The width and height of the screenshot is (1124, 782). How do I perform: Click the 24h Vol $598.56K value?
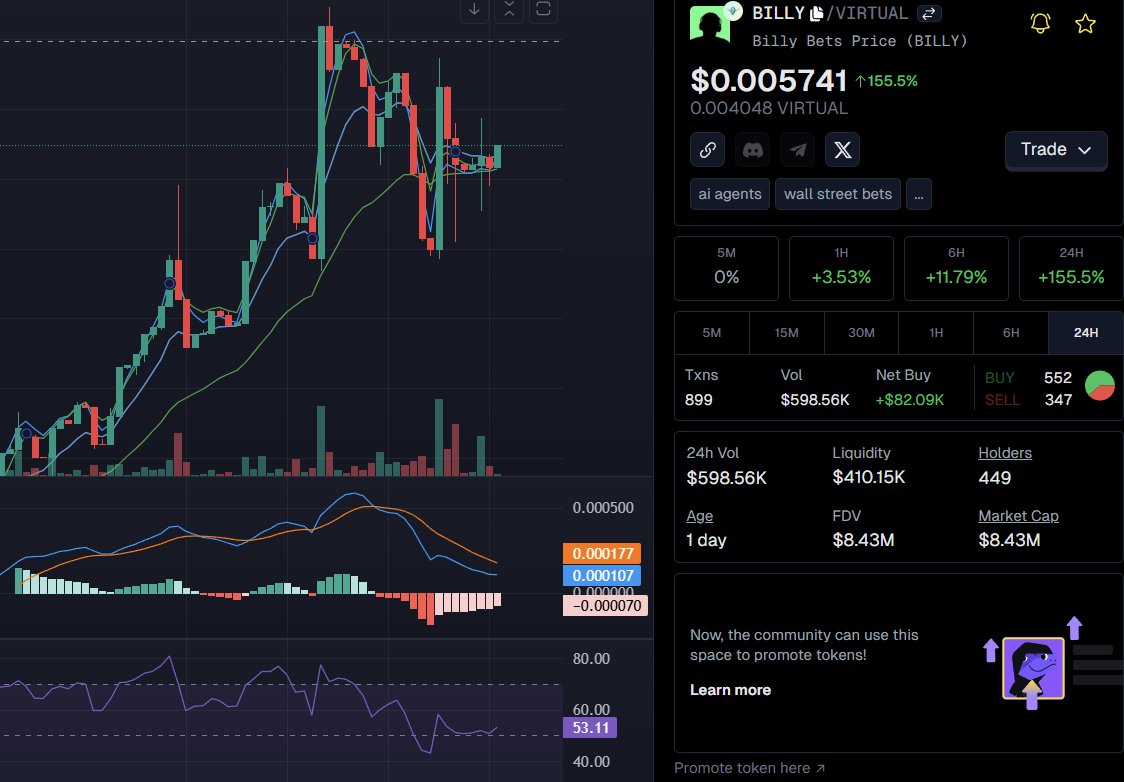click(726, 477)
